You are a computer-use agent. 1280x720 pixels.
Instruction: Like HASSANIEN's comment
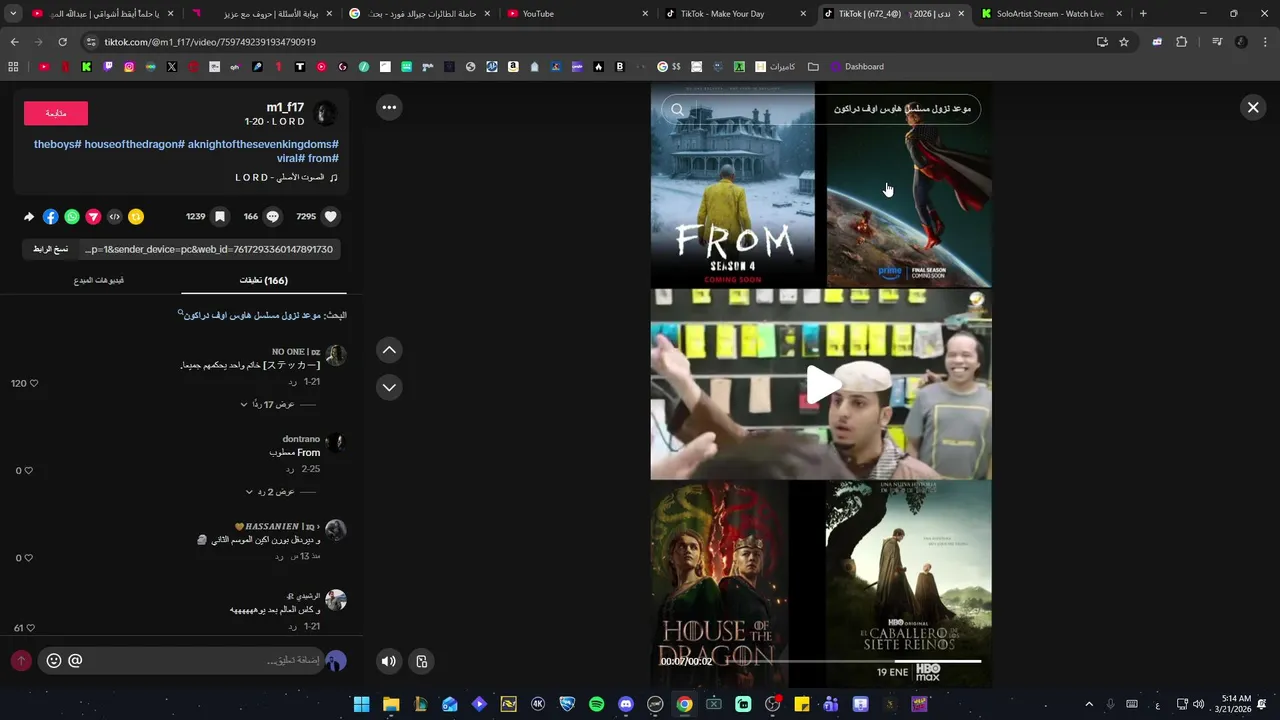[28, 558]
